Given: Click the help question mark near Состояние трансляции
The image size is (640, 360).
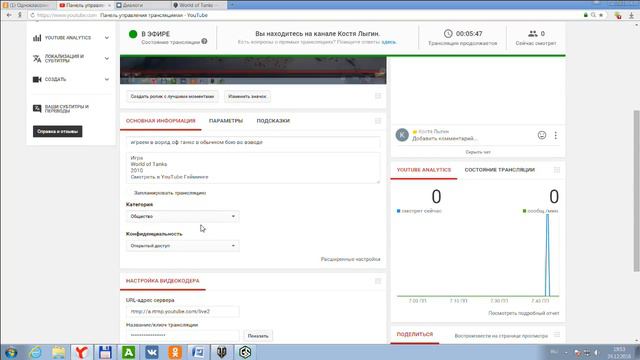Looking at the screenshot, I should [204, 41].
